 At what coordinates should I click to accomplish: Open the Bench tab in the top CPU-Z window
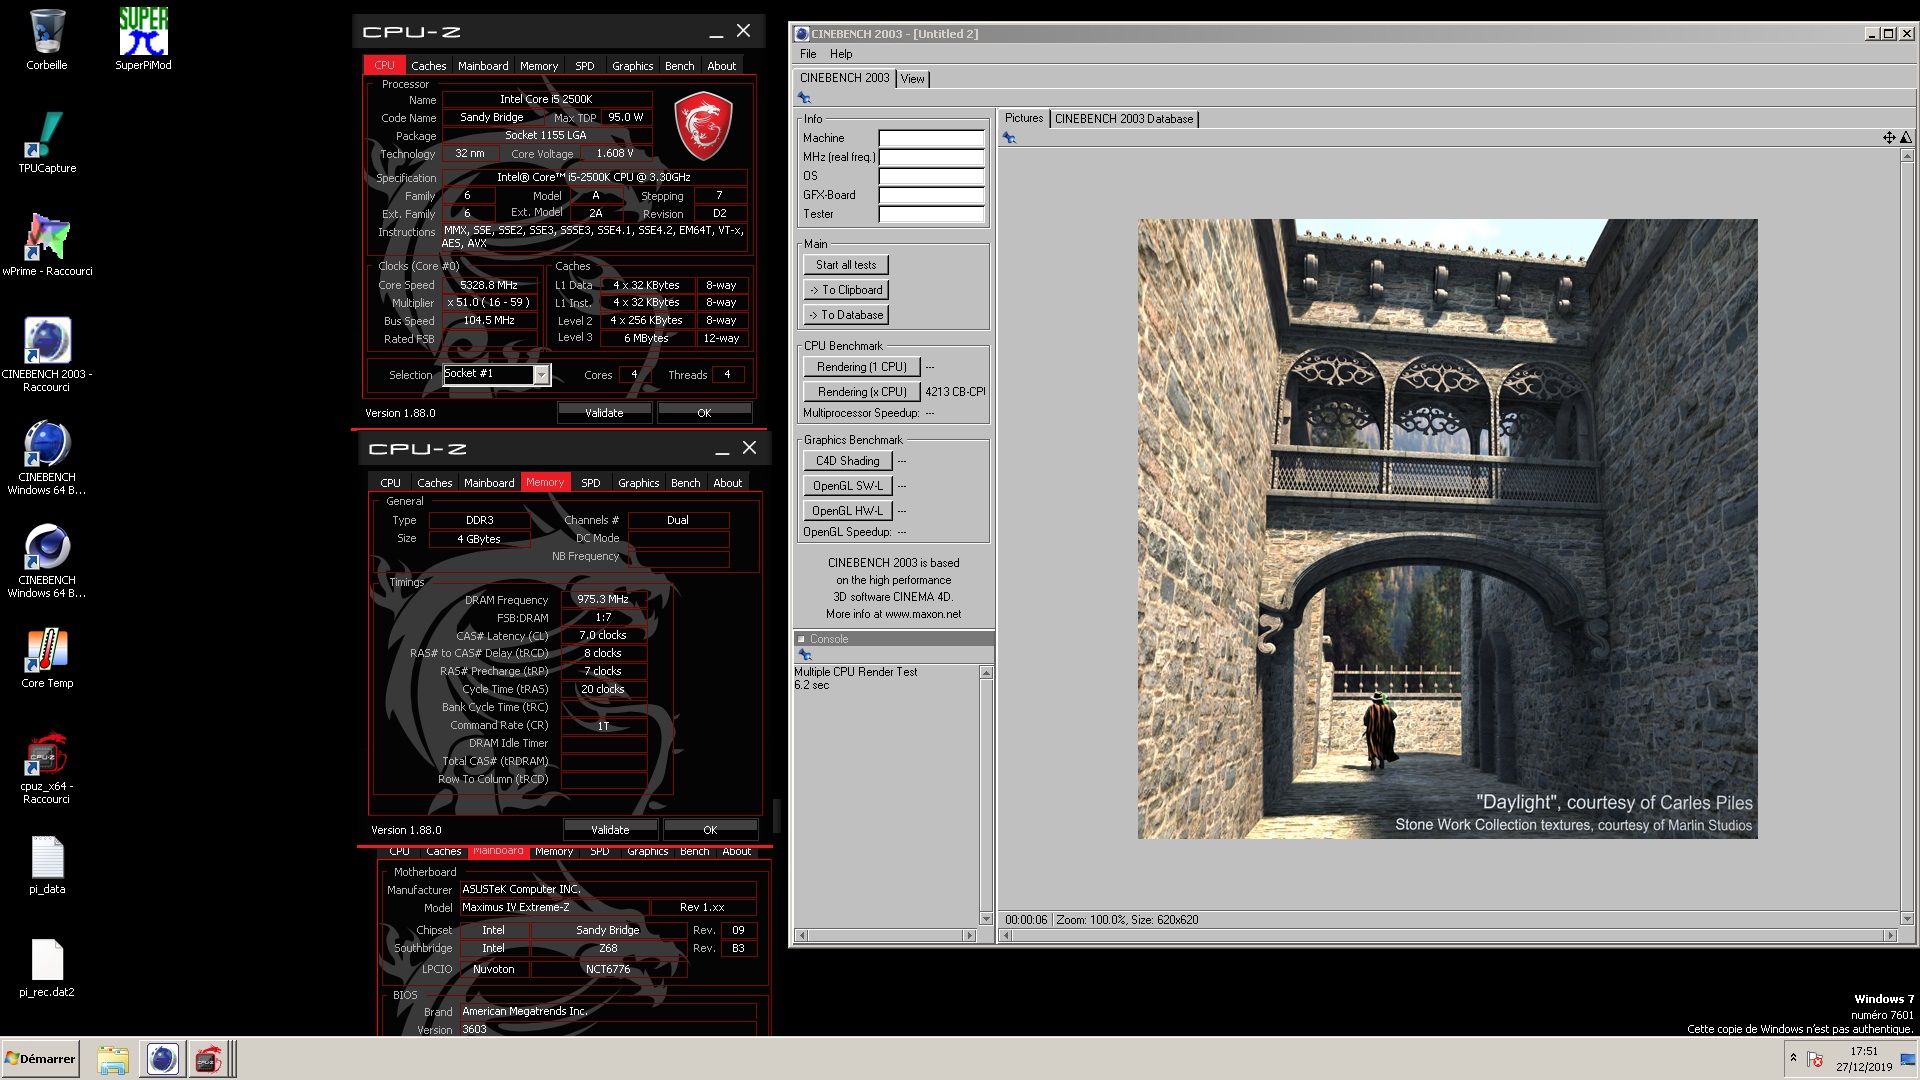click(680, 66)
